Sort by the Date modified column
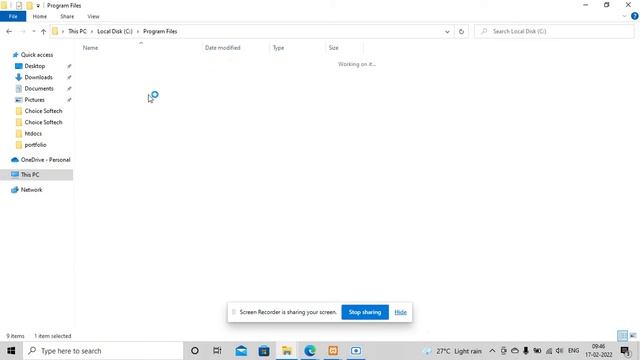Screen dimensions: 640x360 click(x=222, y=48)
